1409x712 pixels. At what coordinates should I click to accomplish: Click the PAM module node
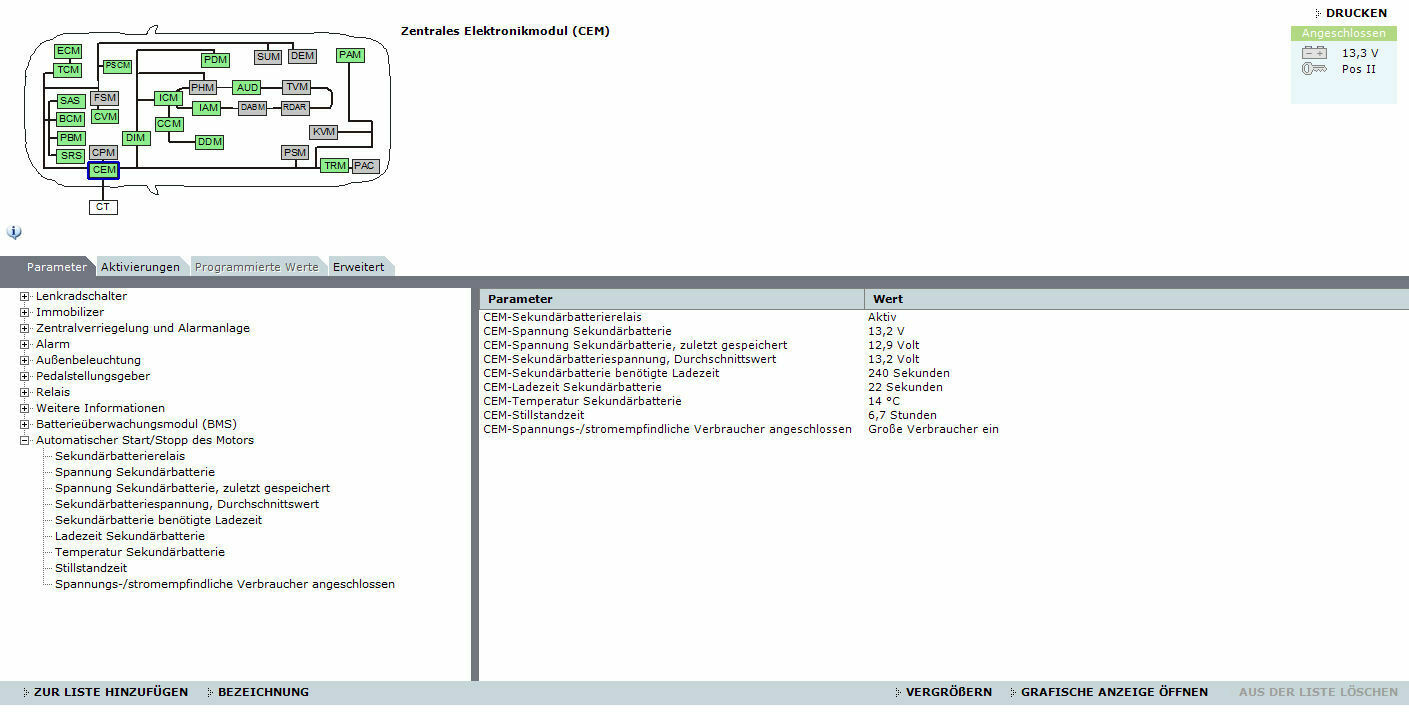tap(350, 55)
